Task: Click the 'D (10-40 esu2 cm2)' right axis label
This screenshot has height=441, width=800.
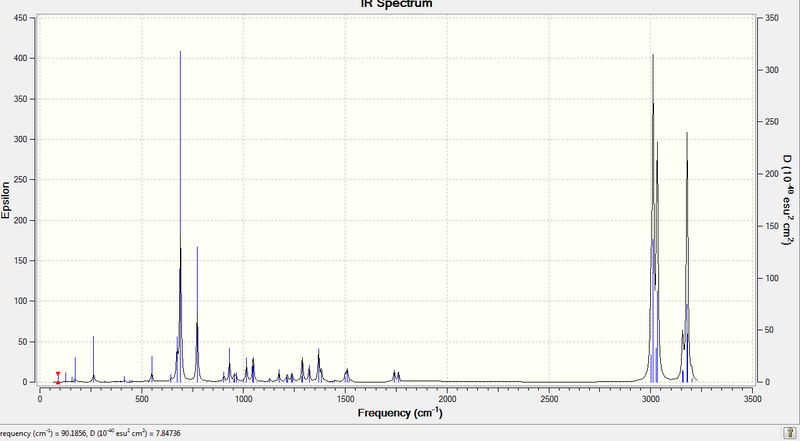Action: tap(790, 199)
